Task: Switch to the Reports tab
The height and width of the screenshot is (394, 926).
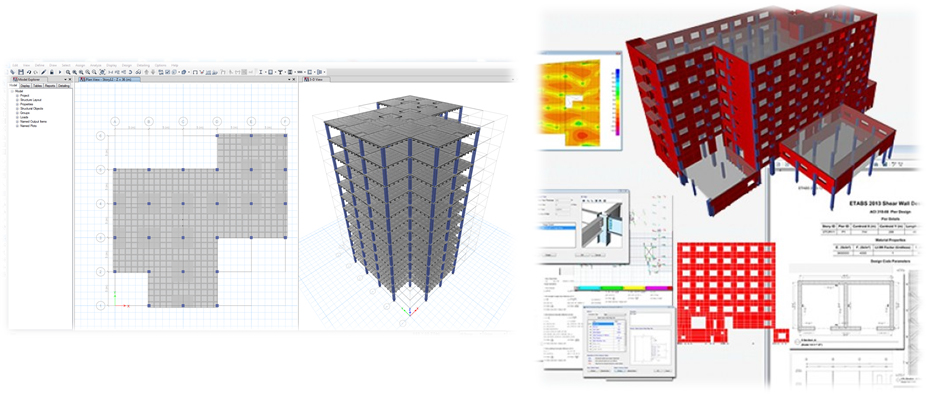Action: tap(50, 86)
